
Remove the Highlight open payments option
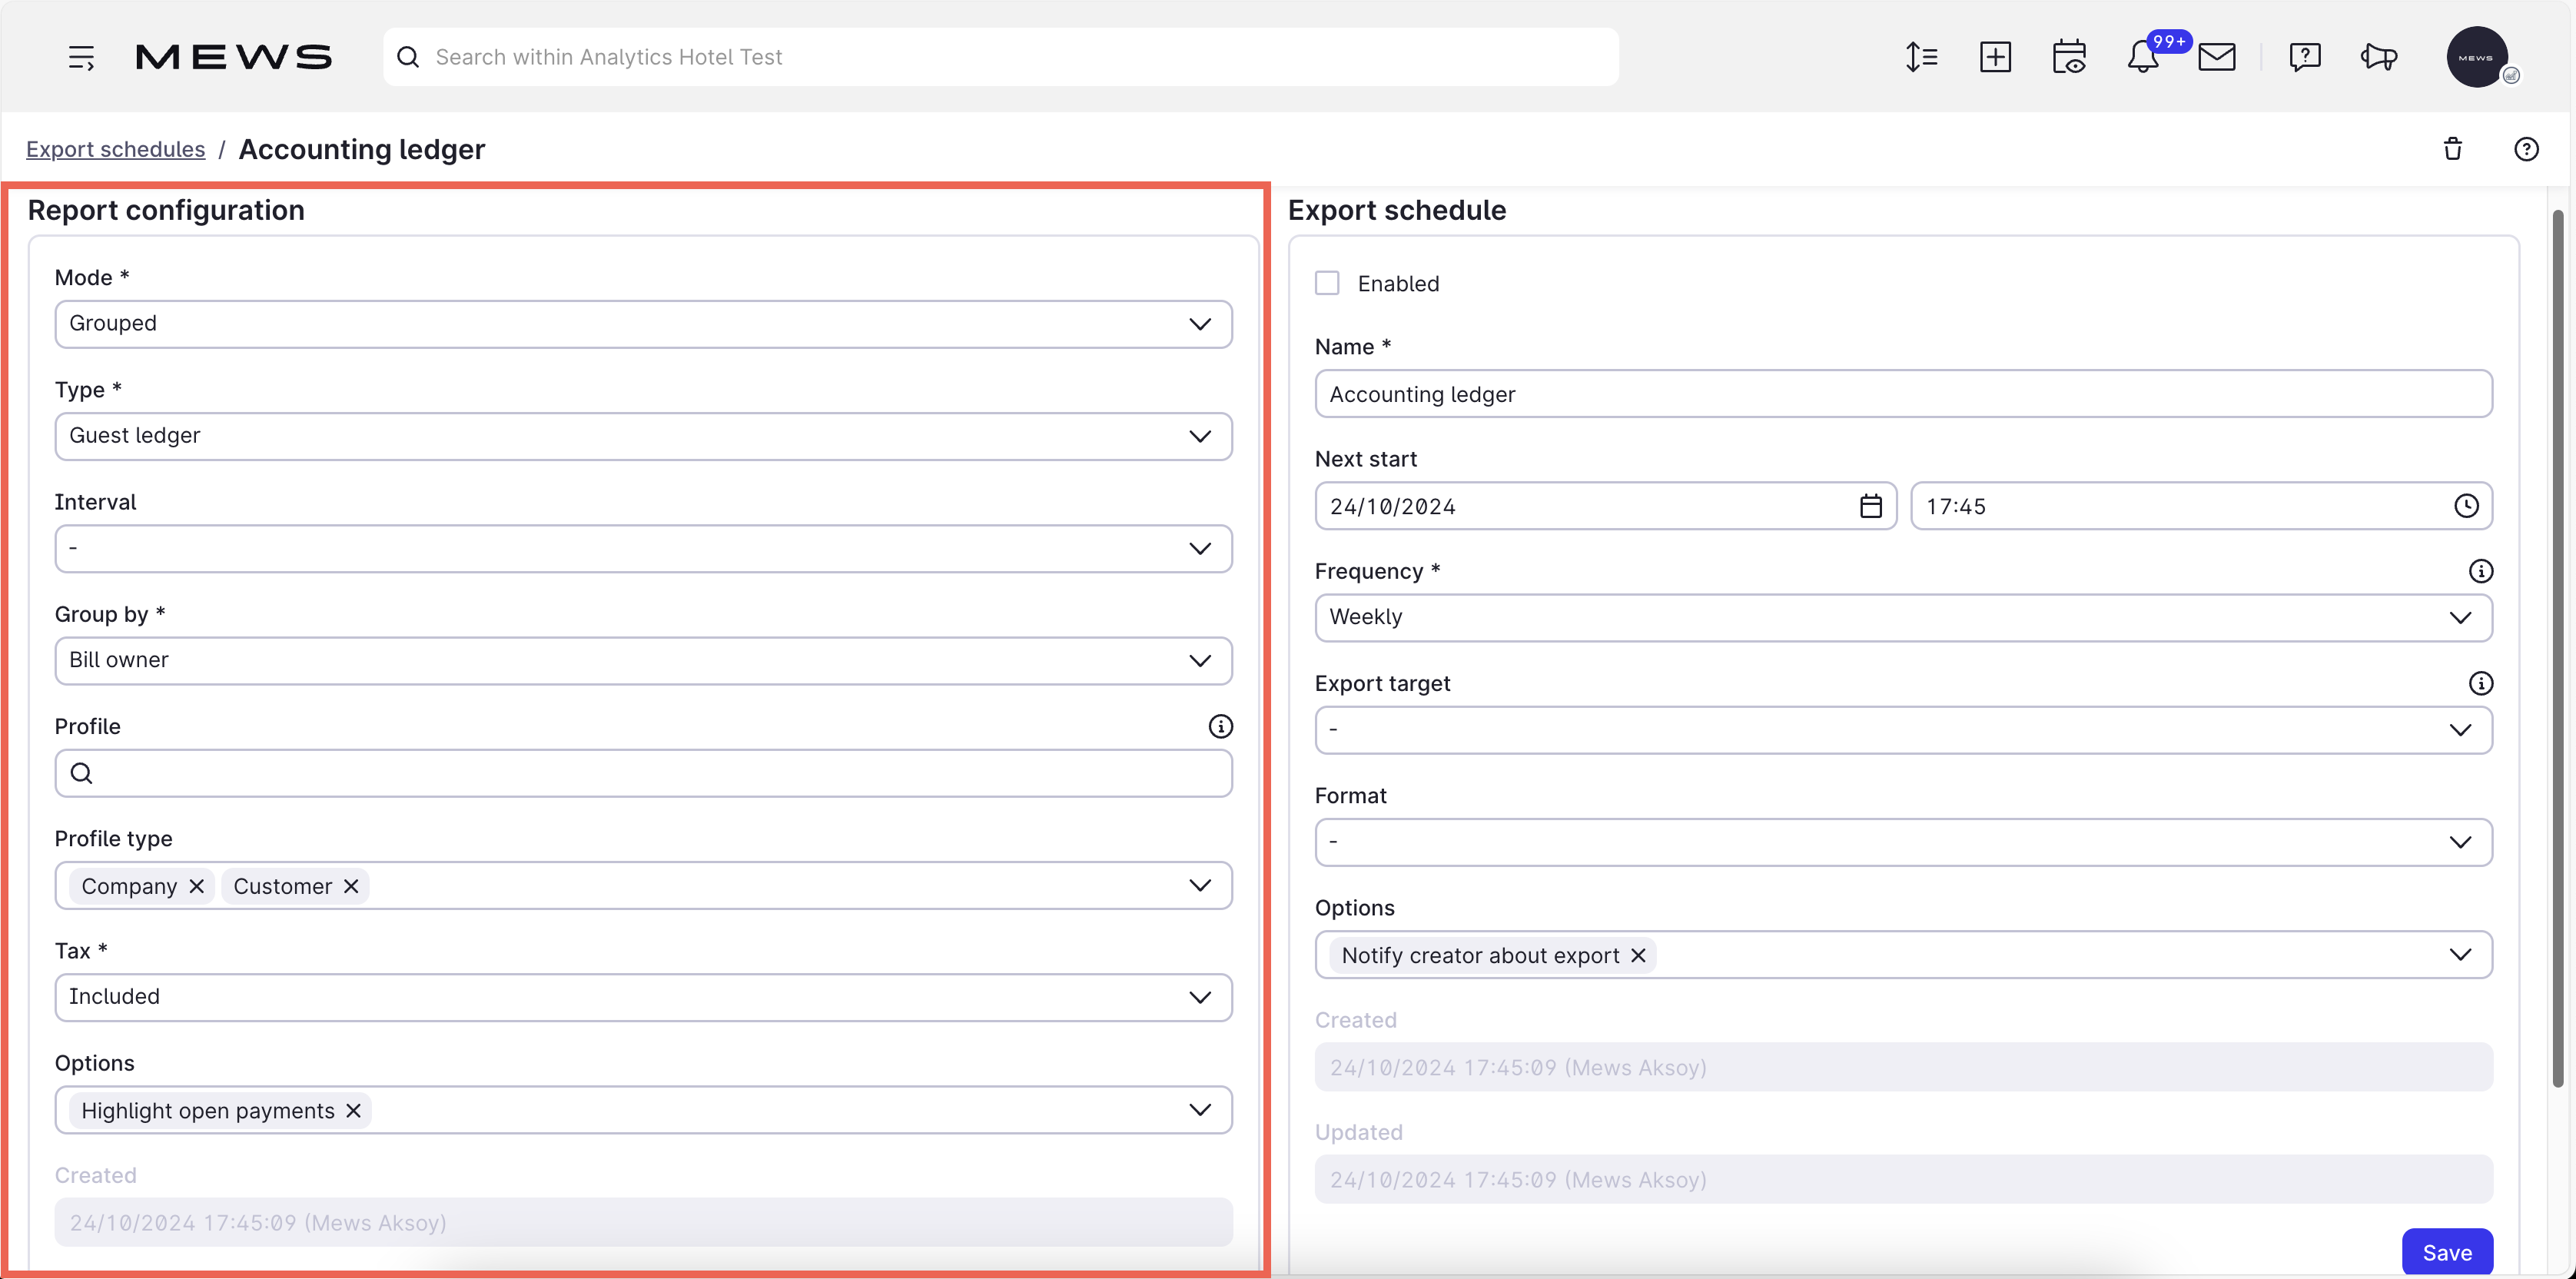[x=352, y=1110]
